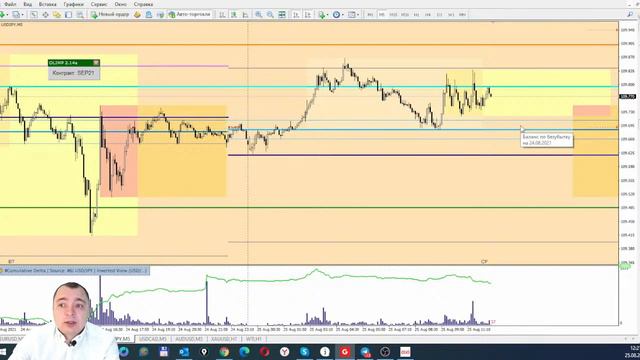Open the Вставка menu

48,4
